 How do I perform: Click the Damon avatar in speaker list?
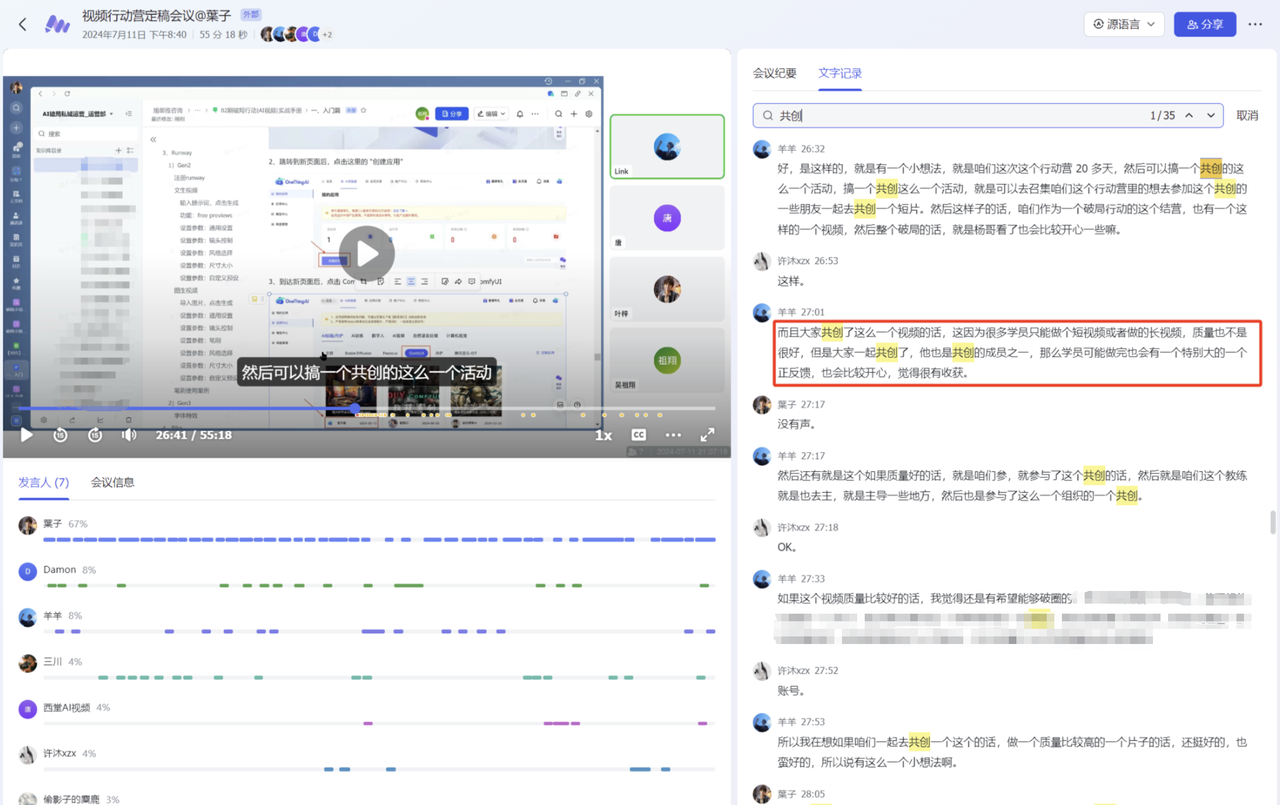coord(27,571)
